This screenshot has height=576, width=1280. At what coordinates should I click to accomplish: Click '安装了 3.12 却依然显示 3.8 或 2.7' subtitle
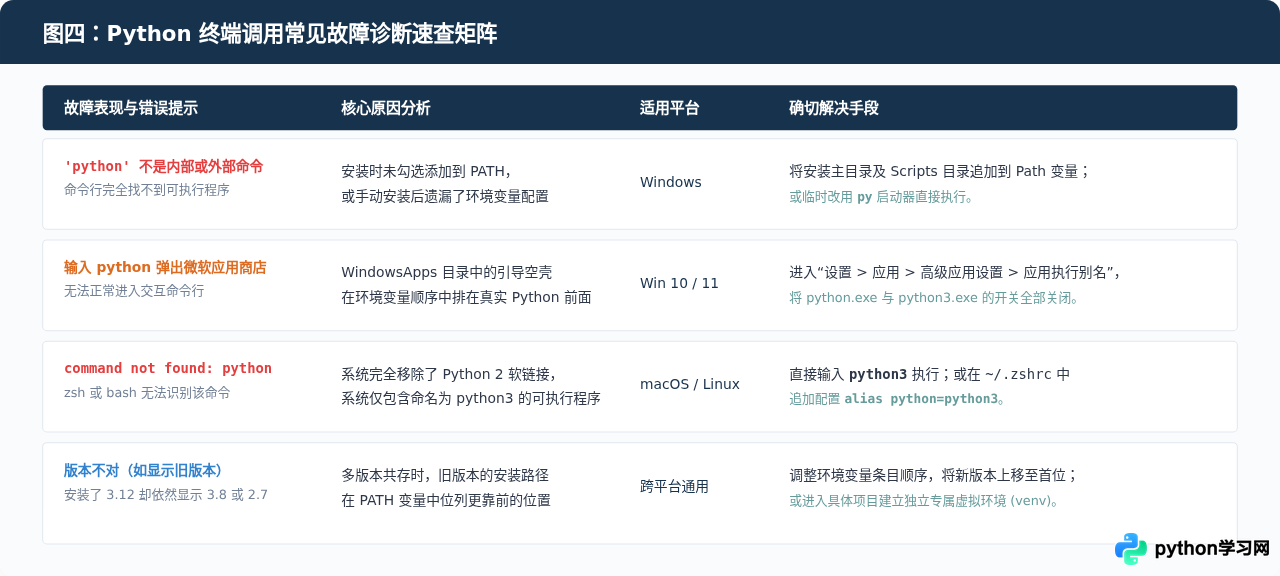click(166, 494)
